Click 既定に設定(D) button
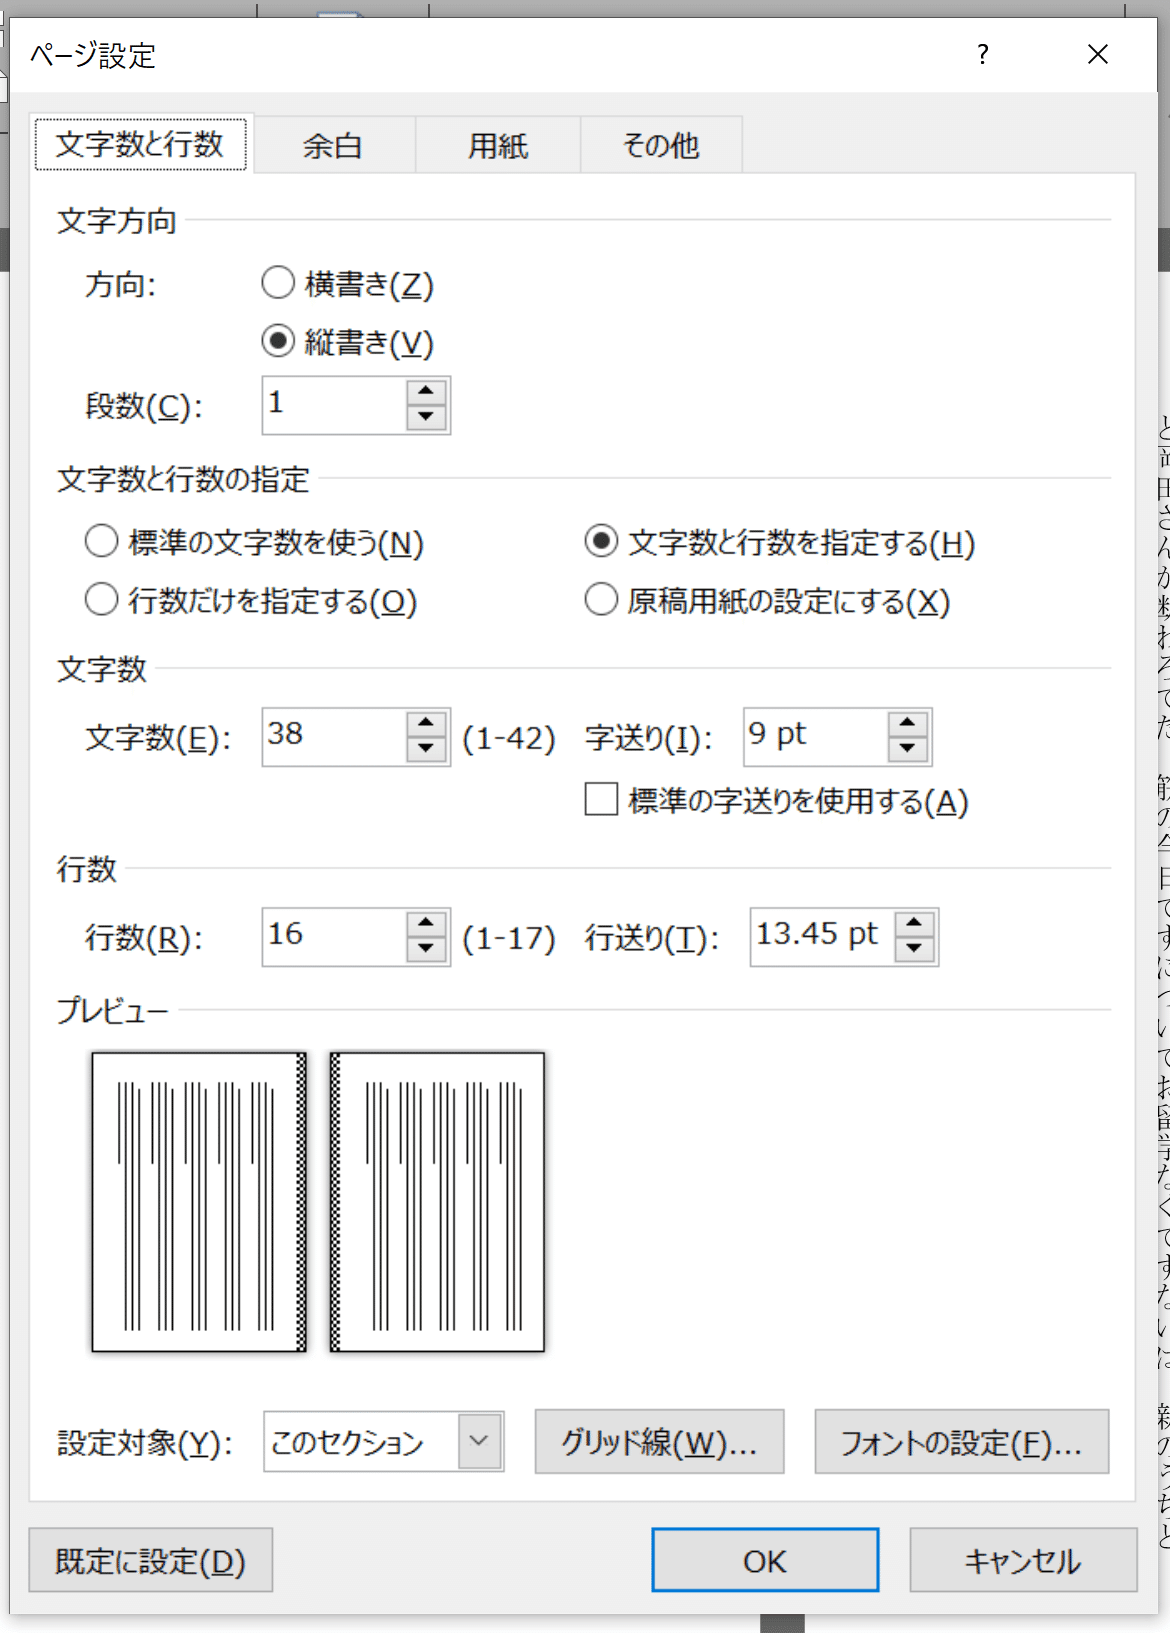This screenshot has width=1170, height=1633. click(x=151, y=1560)
